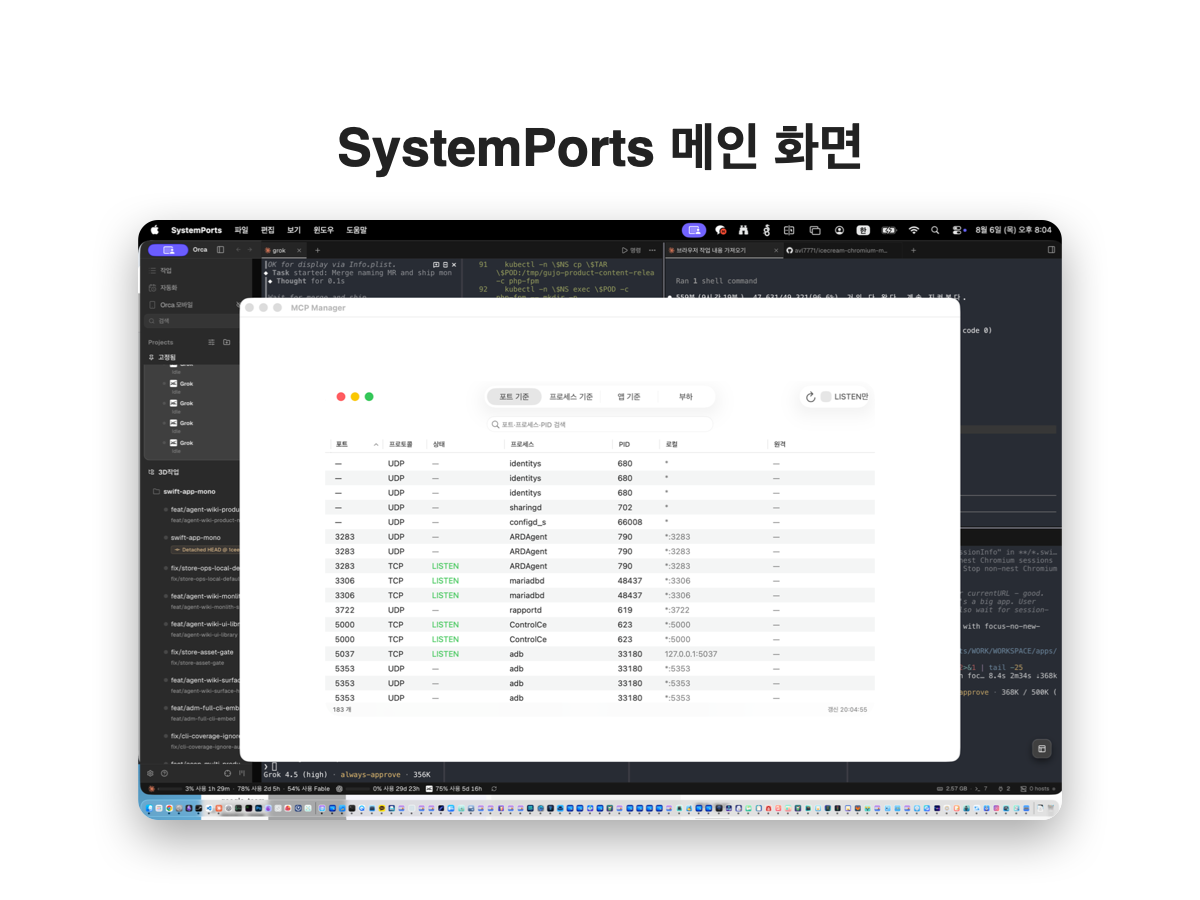The width and height of the screenshot is (1200, 900).
Task: Click the floating panel icon at Orca bottom right
Action: [1042, 748]
